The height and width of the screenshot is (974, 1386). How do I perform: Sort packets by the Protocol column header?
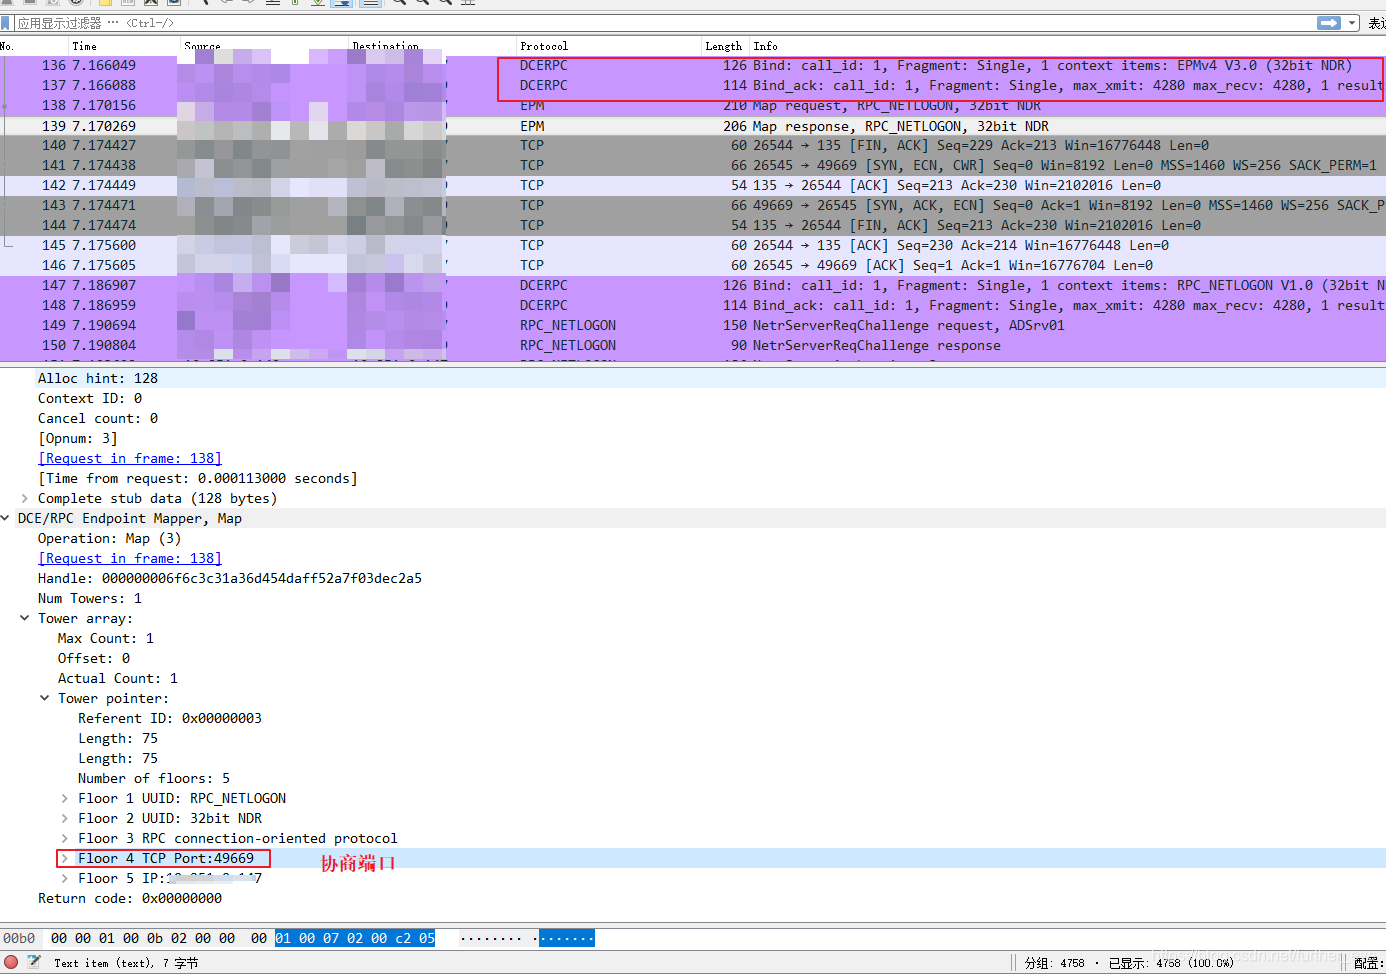[544, 46]
